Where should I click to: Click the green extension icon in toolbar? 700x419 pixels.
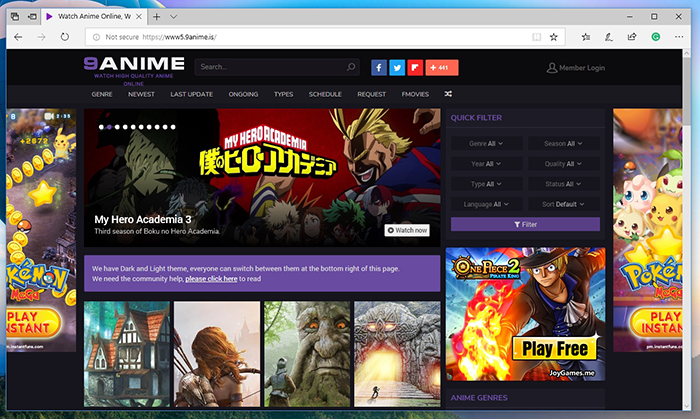tap(655, 37)
